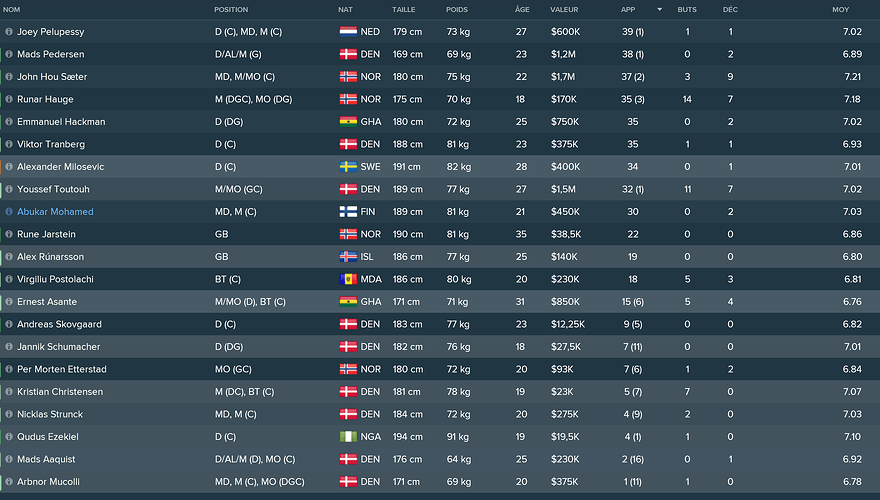This screenshot has width=880, height=500.
Task: Open the info icon for Abukar Mohamed
Action: [x=9, y=212]
